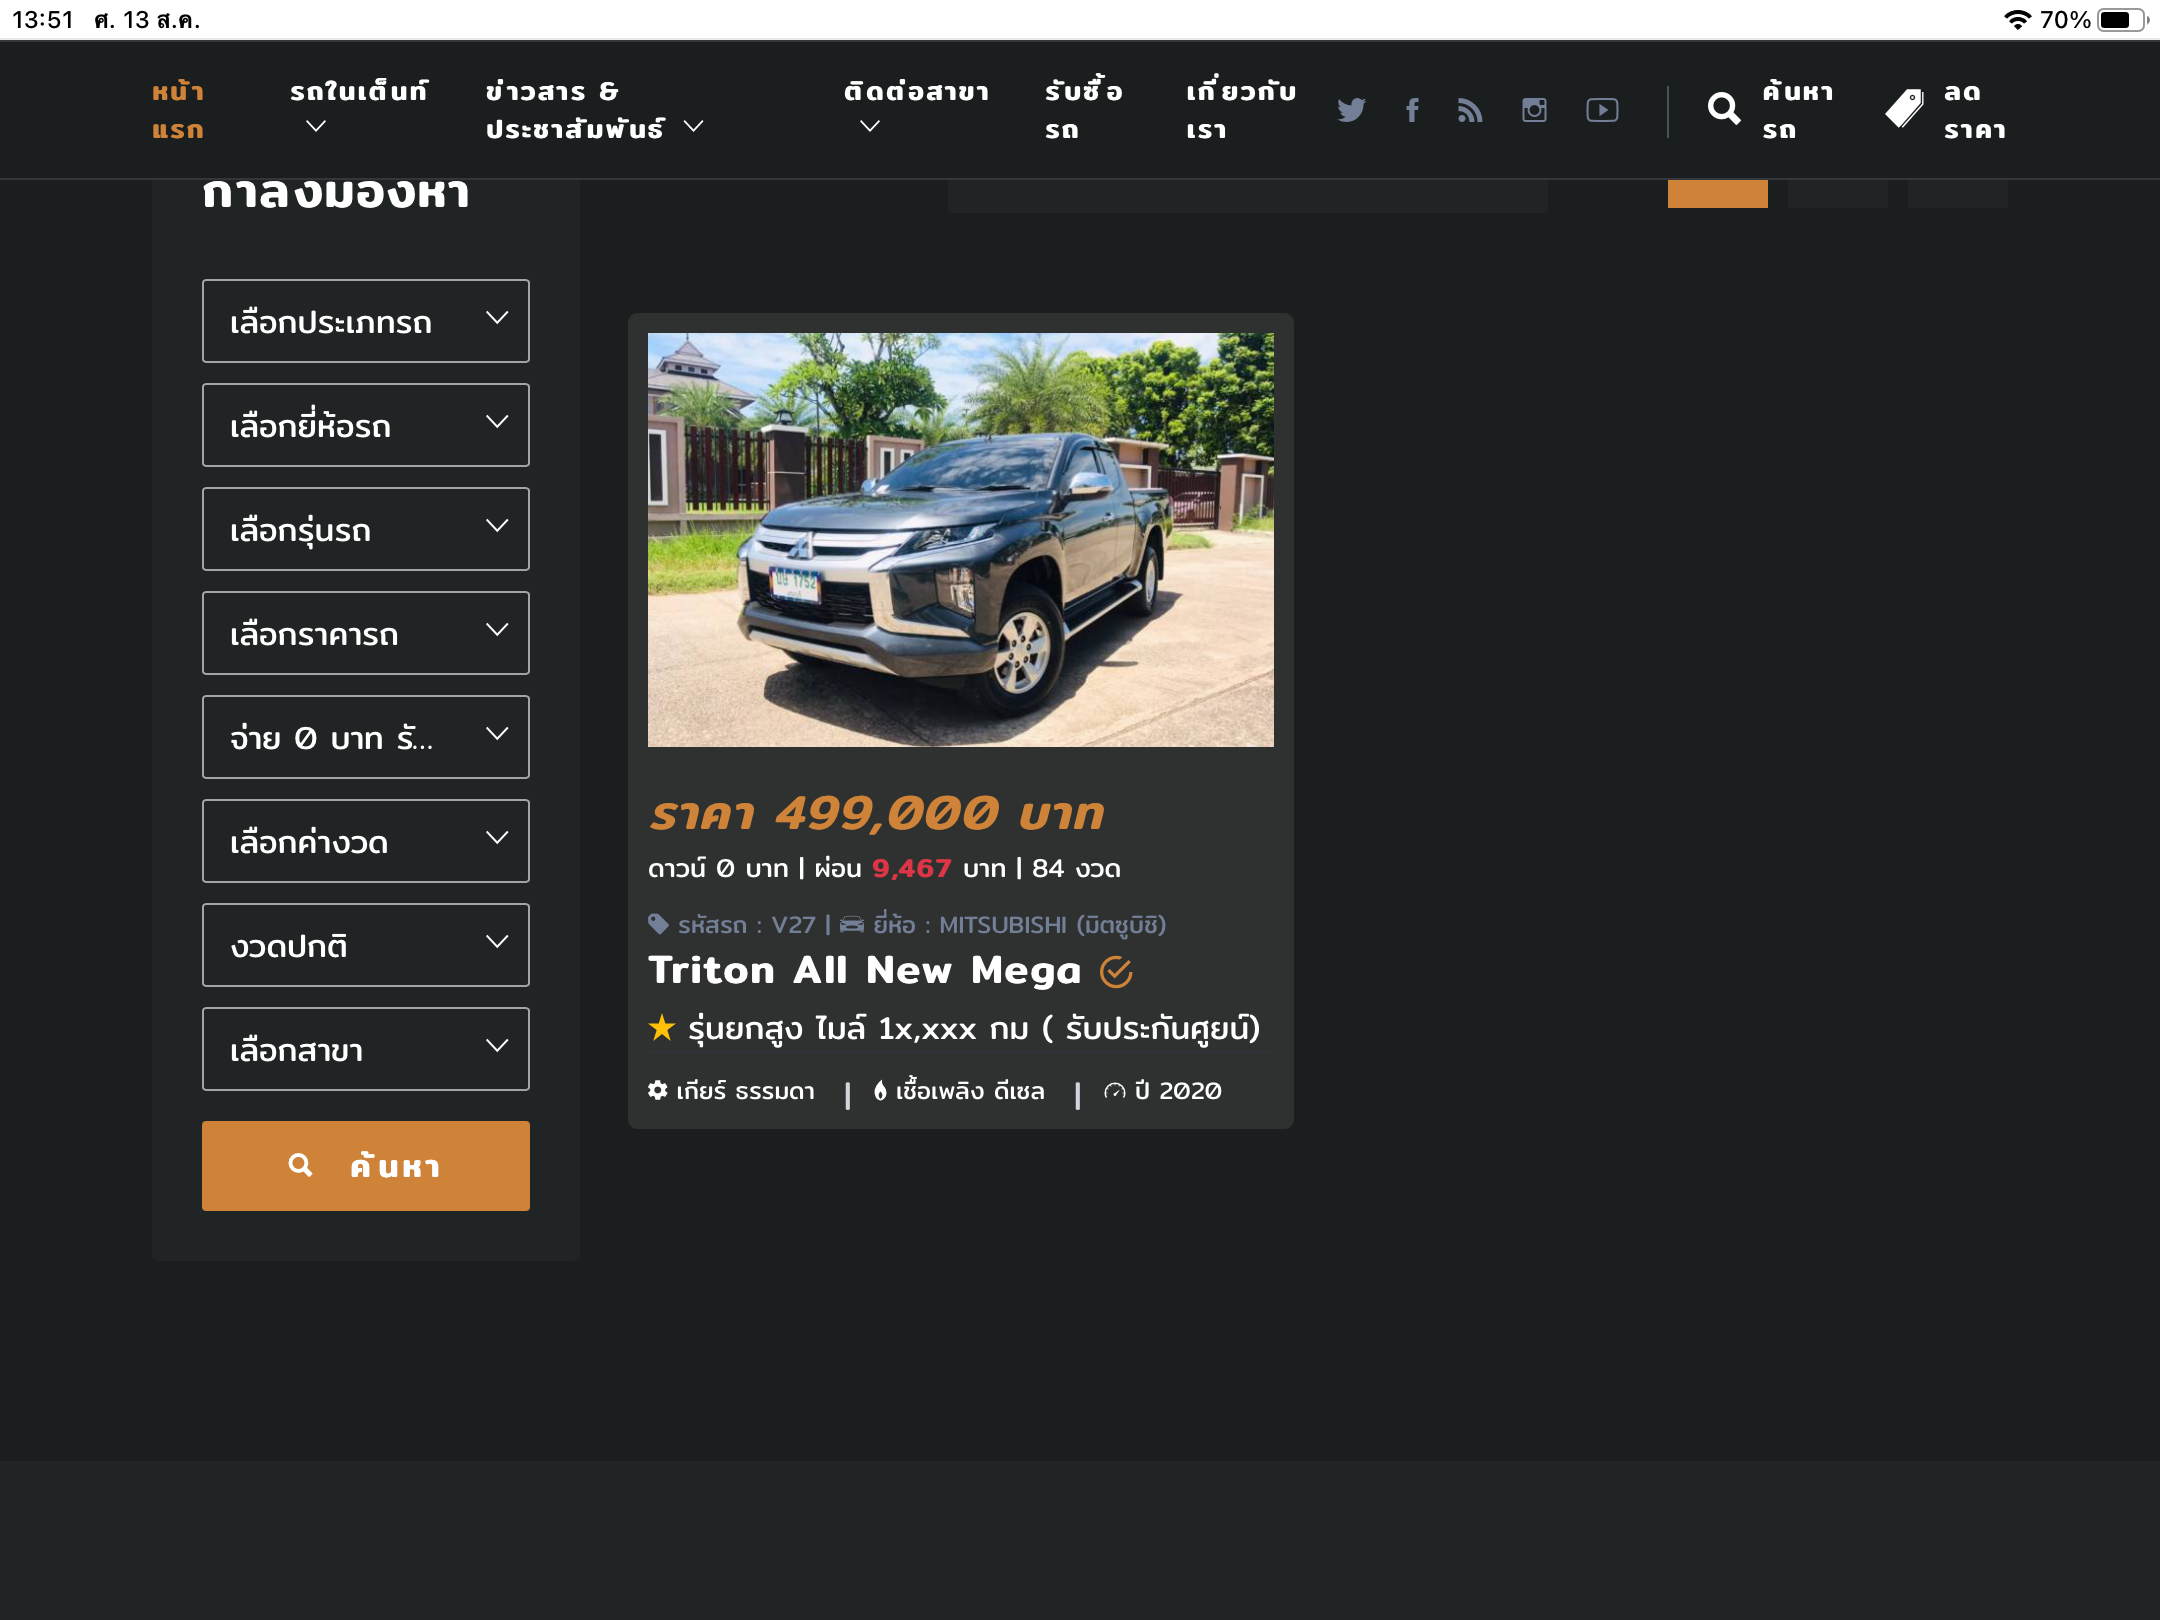Click the magnifier search car icon
This screenshot has width=2160, height=1620.
pyautogui.click(x=1723, y=109)
